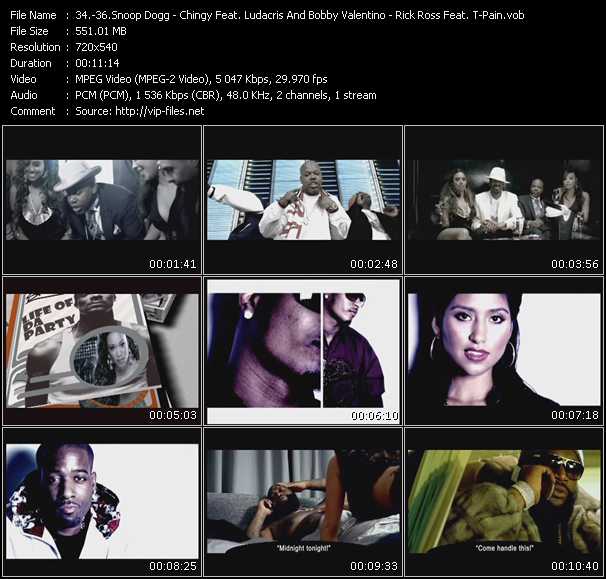Open the thumbnail at timestamp 00:01:41
This screenshot has width=606, height=579.
point(102,200)
